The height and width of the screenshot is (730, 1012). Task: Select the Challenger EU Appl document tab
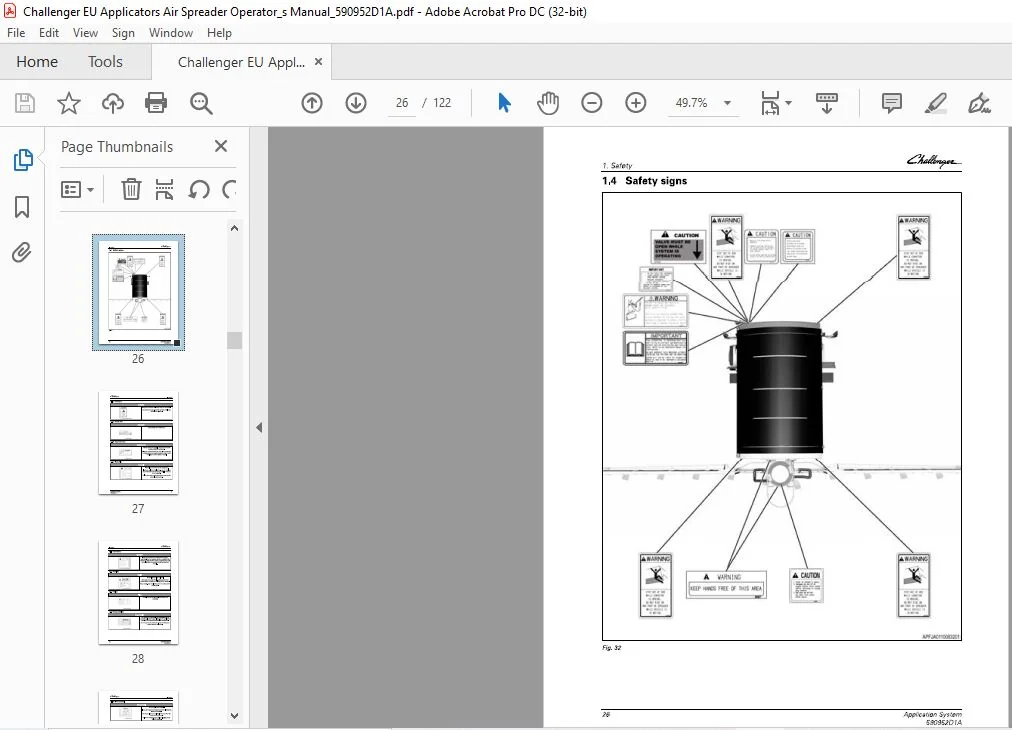(241, 63)
